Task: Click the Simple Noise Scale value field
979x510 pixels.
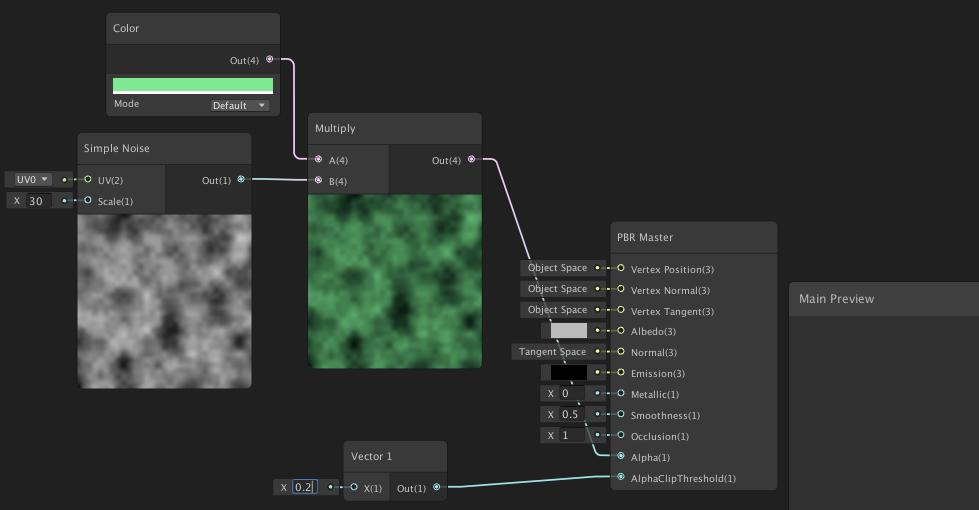Action: [40, 201]
